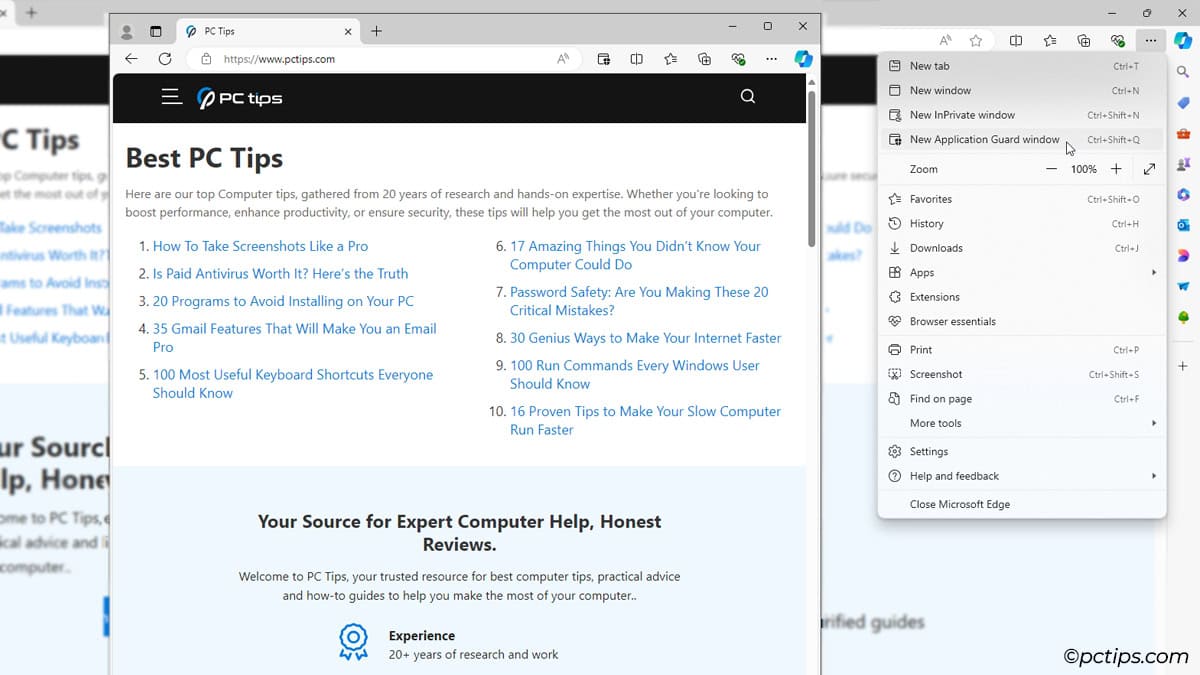
Task: Open the sidebar Microsoft 365 icon
Action: [x=1184, y=195]
